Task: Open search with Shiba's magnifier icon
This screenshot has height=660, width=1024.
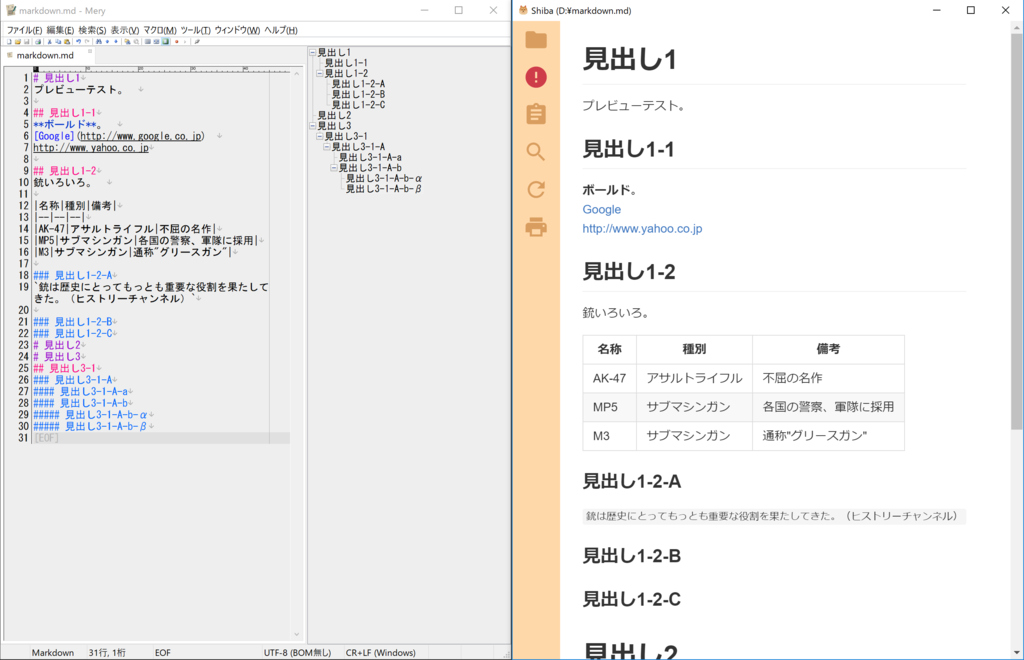Action: point(536,151)
